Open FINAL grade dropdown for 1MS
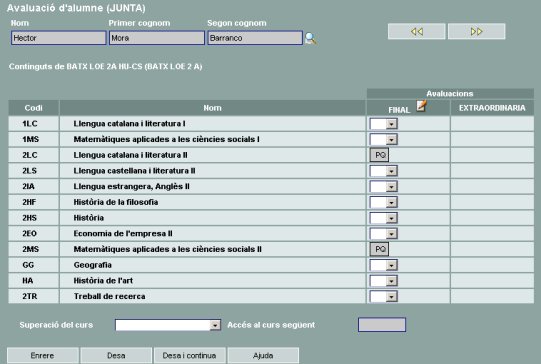 [x=383, y=139]
